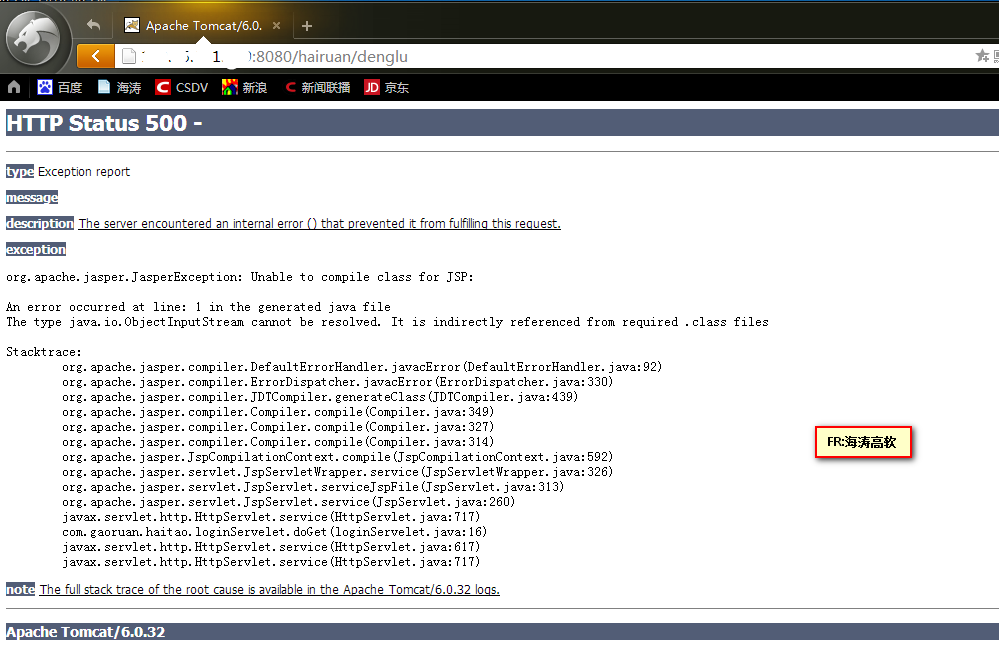
Task: Click the page icon in address bar
Action: 129,56
